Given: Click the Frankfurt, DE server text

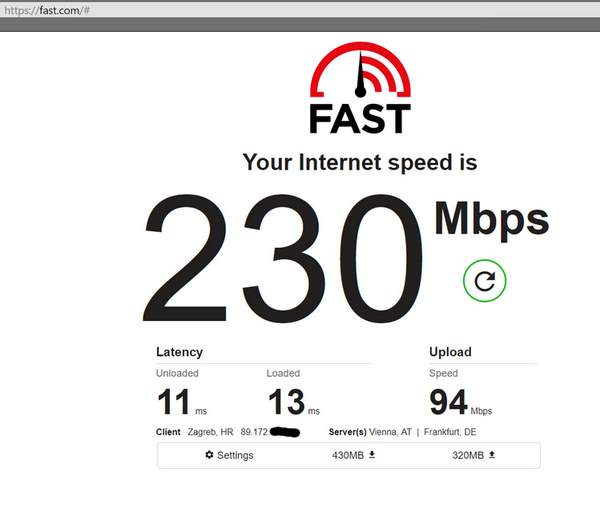Looking at the screenshot, I should [450, 432].
